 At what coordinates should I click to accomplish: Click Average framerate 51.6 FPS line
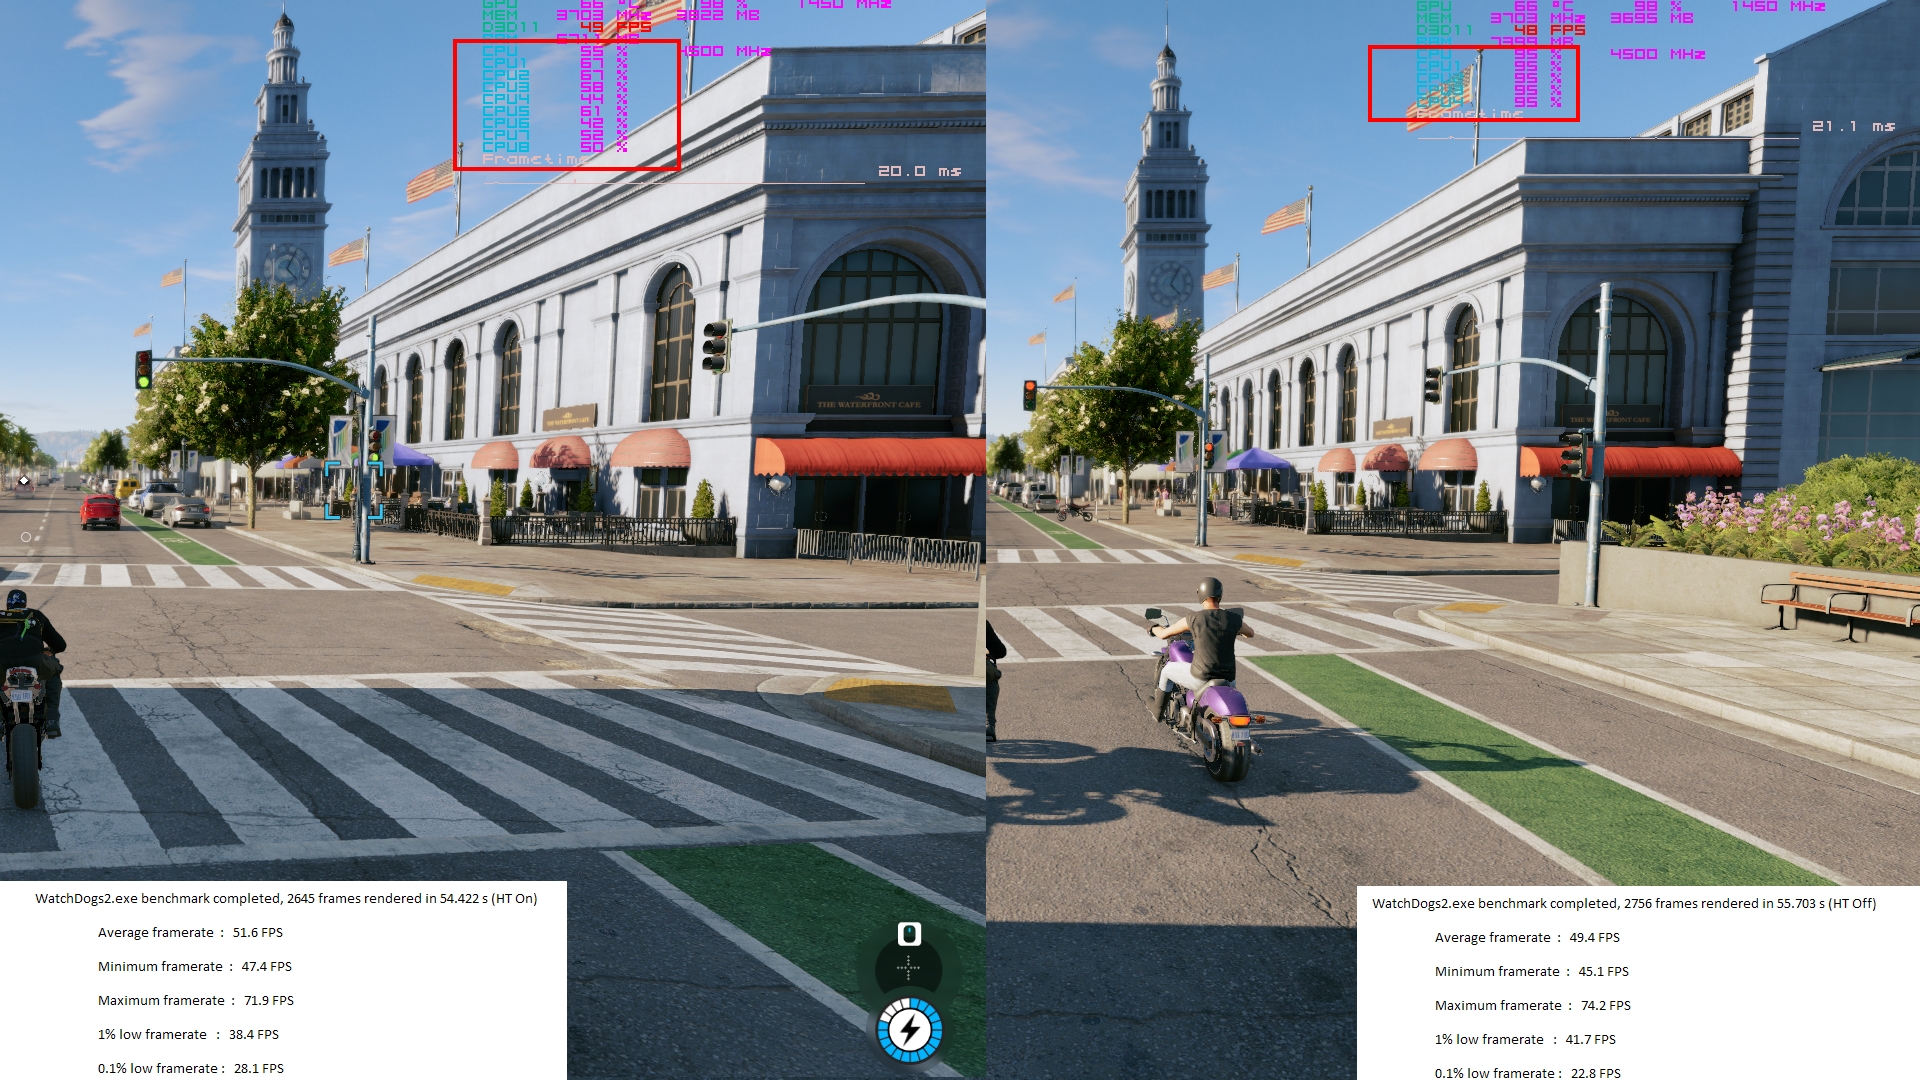[190, 932]
